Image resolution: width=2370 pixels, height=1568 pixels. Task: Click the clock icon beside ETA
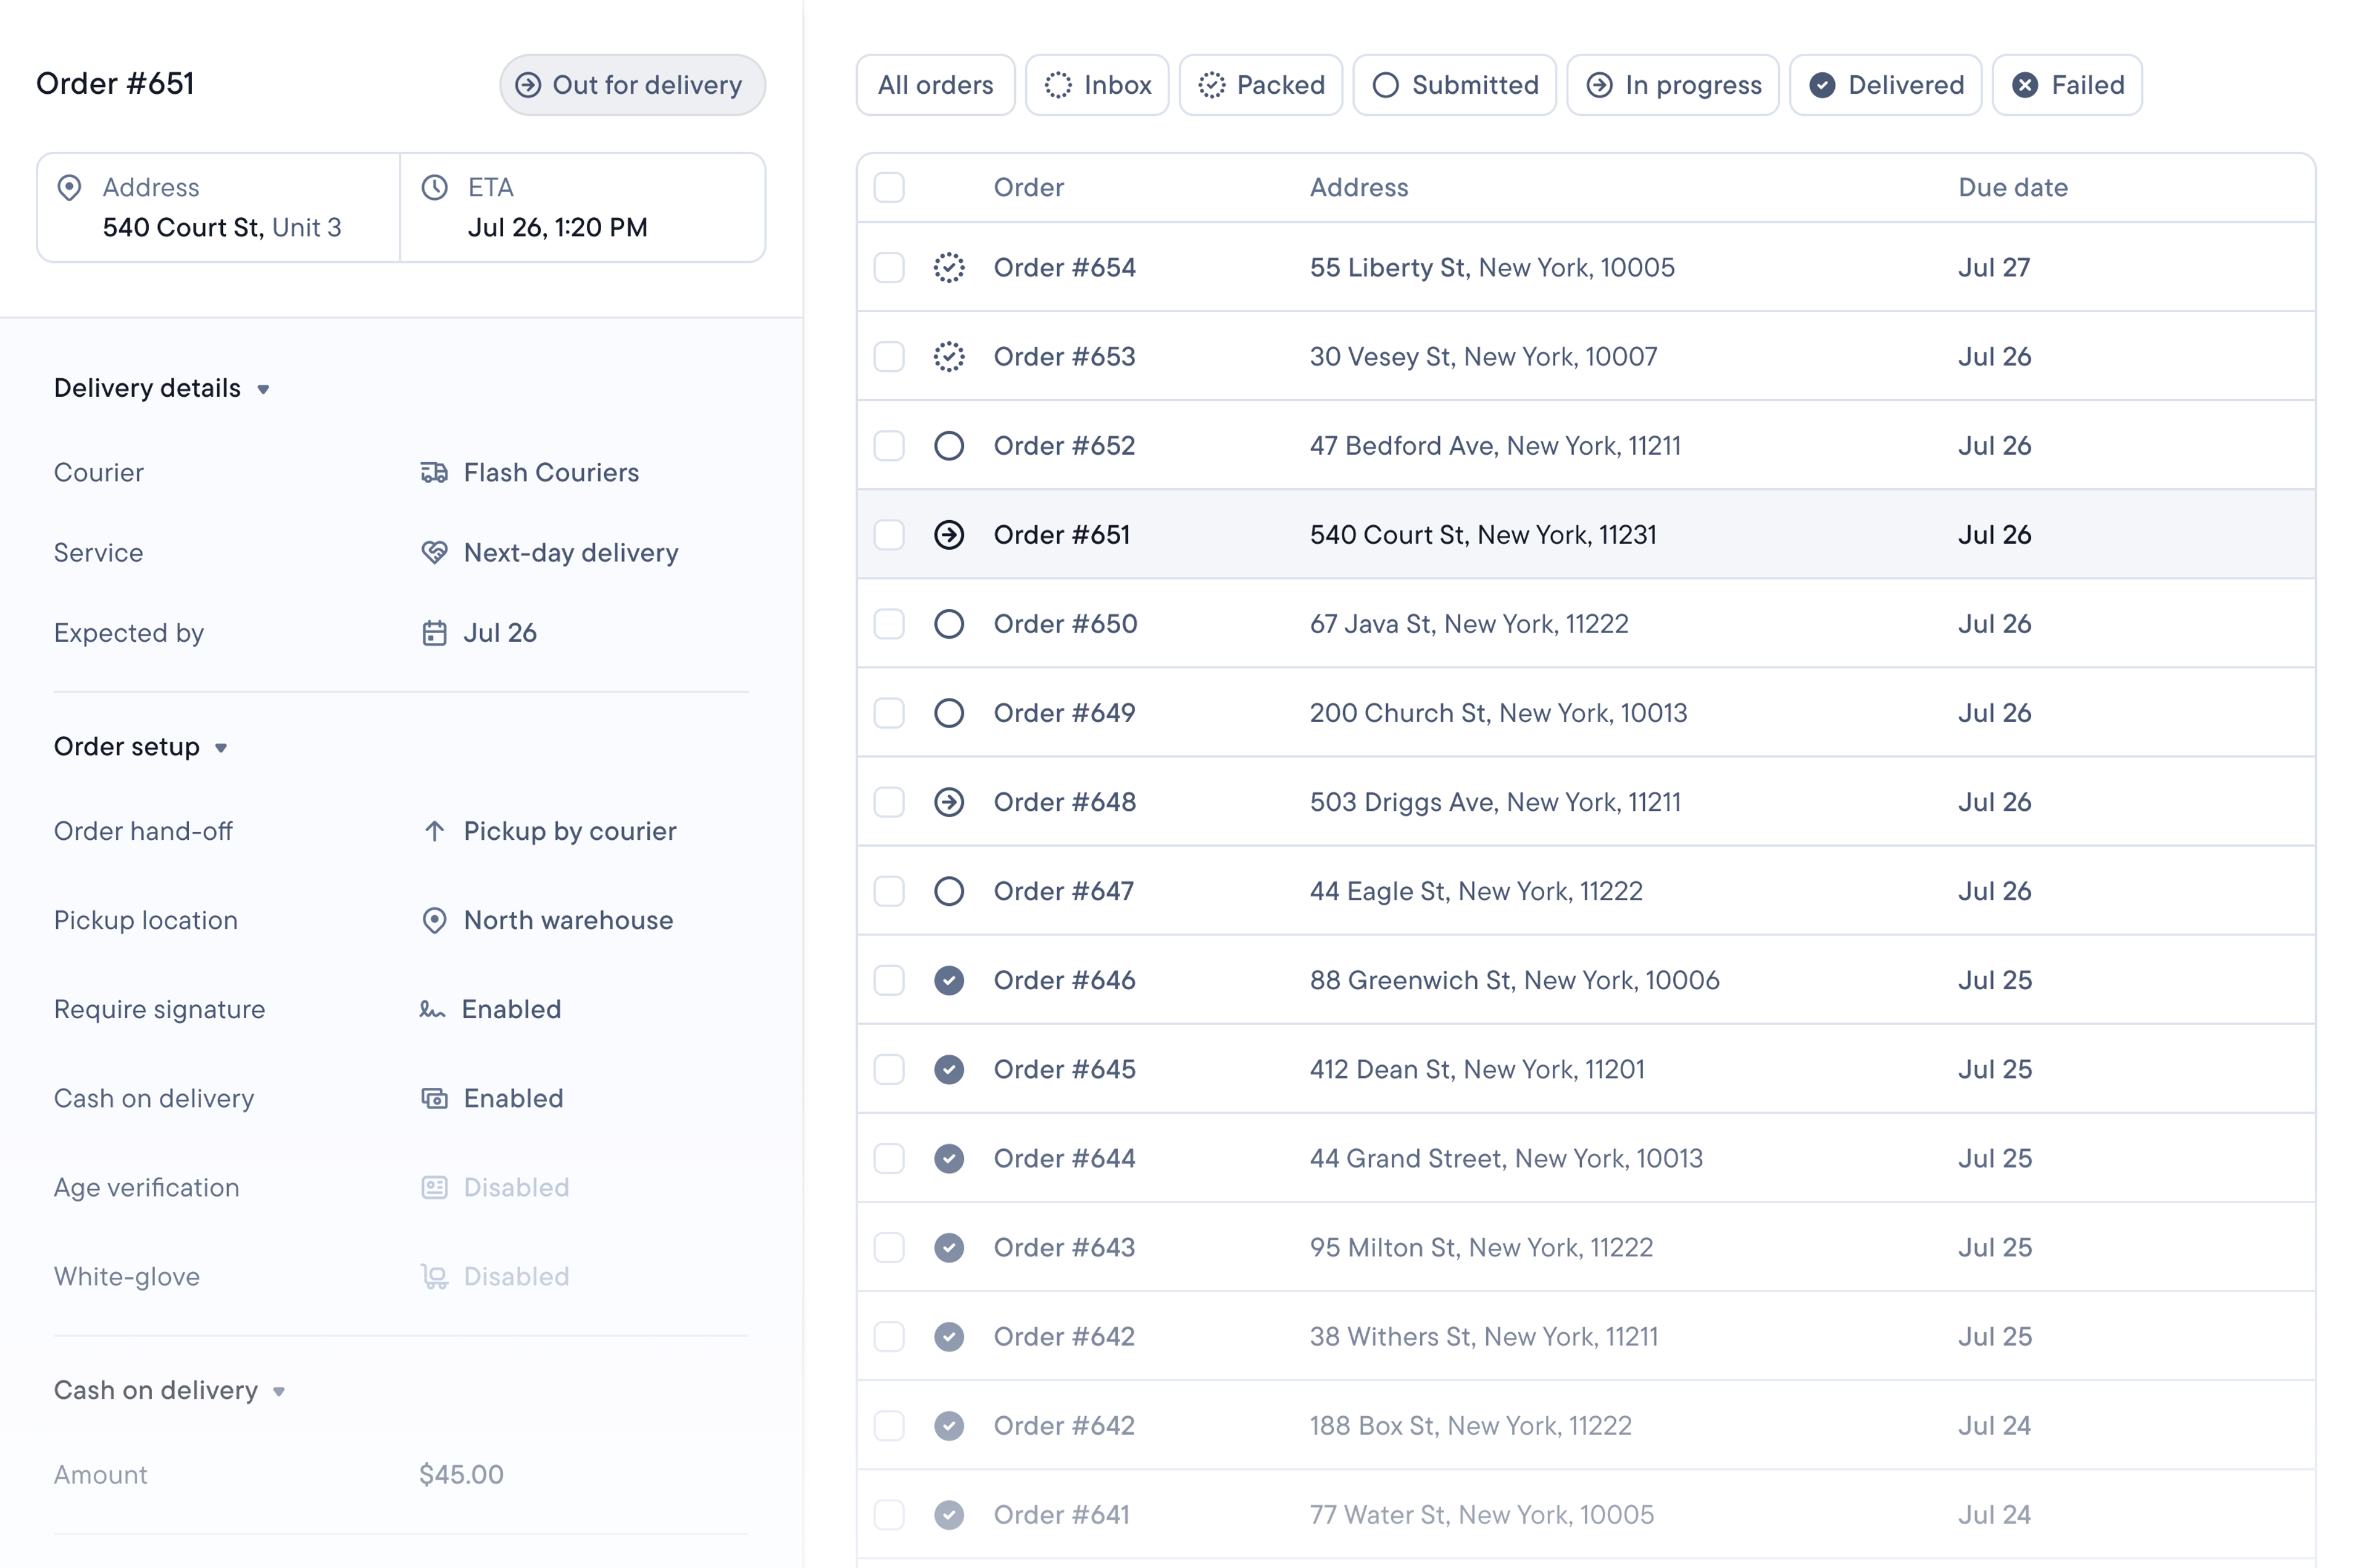click(x=434, y=188)
